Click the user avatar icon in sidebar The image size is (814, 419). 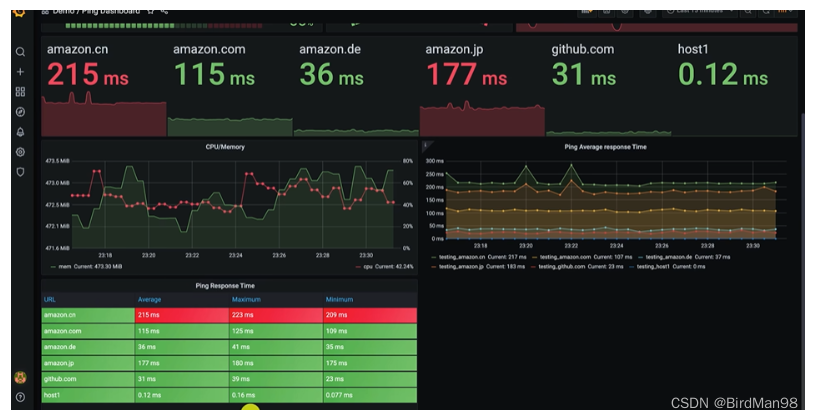(20, 377)
